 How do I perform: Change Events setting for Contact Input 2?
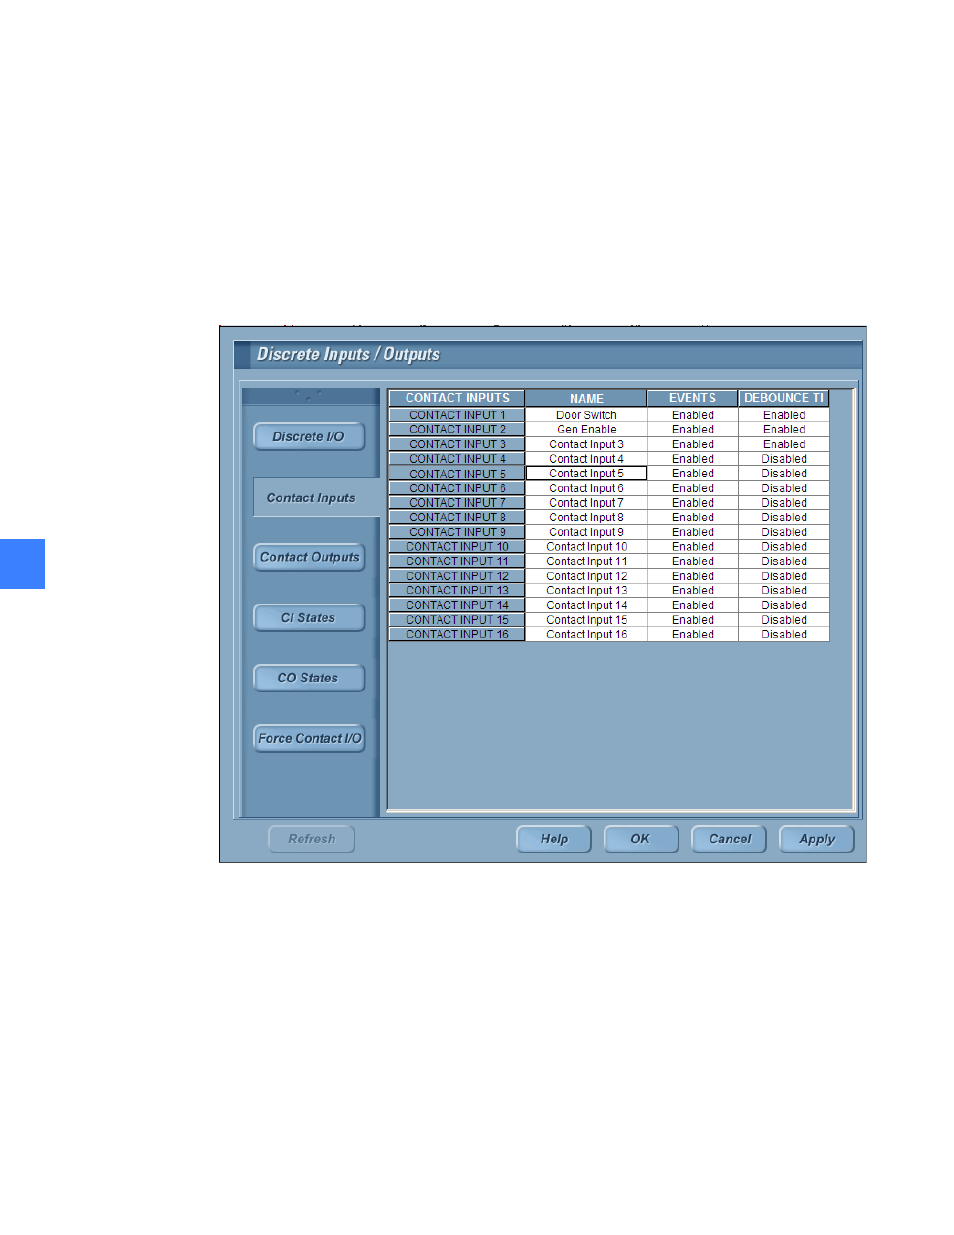(x=693, y=430)
